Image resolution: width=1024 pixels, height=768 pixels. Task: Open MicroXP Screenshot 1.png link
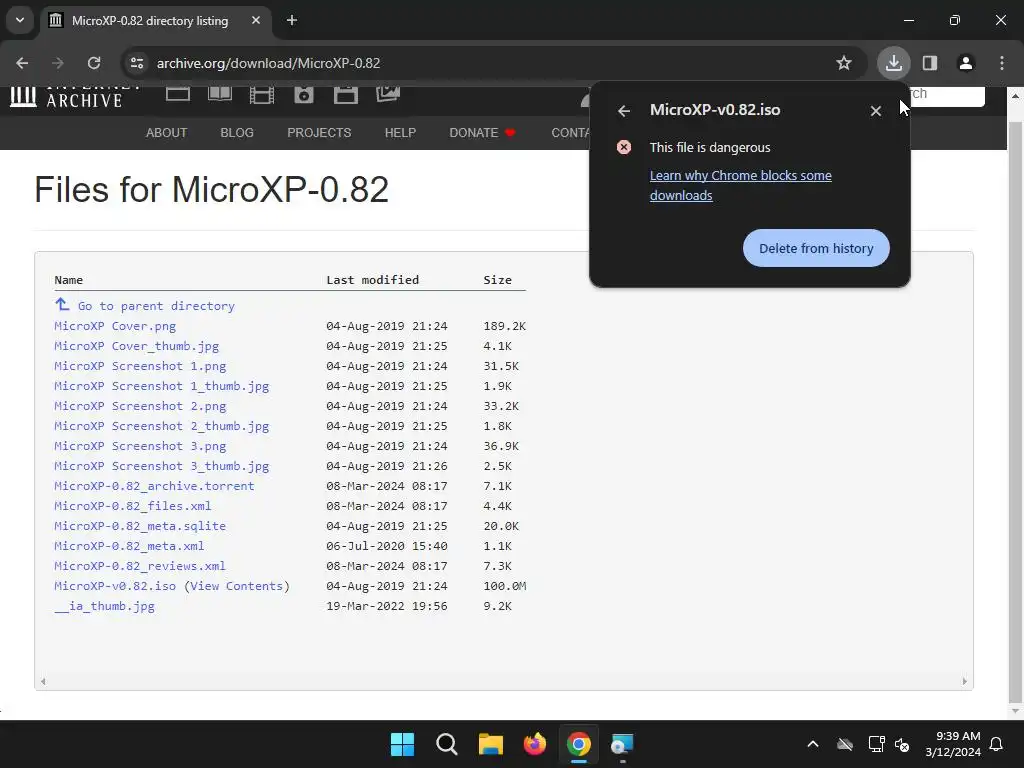(140, 366)
